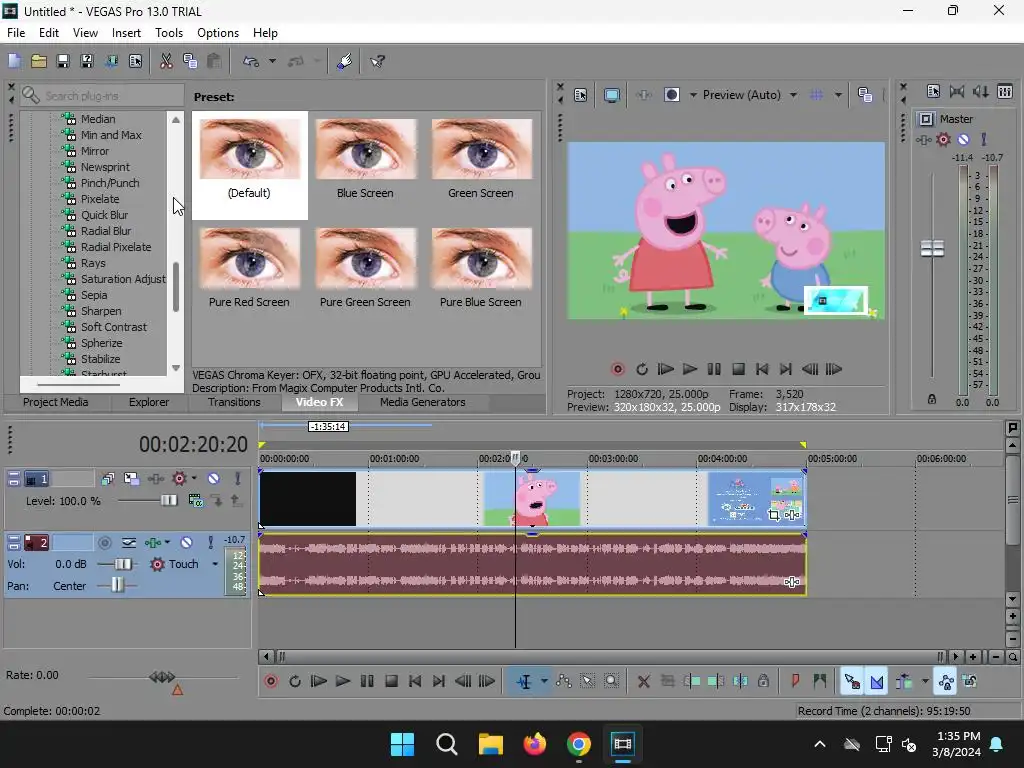
Task: Toggle Enable Snapping in timeline toolbar
Action: pyautogui.click(x=852, y=682)
